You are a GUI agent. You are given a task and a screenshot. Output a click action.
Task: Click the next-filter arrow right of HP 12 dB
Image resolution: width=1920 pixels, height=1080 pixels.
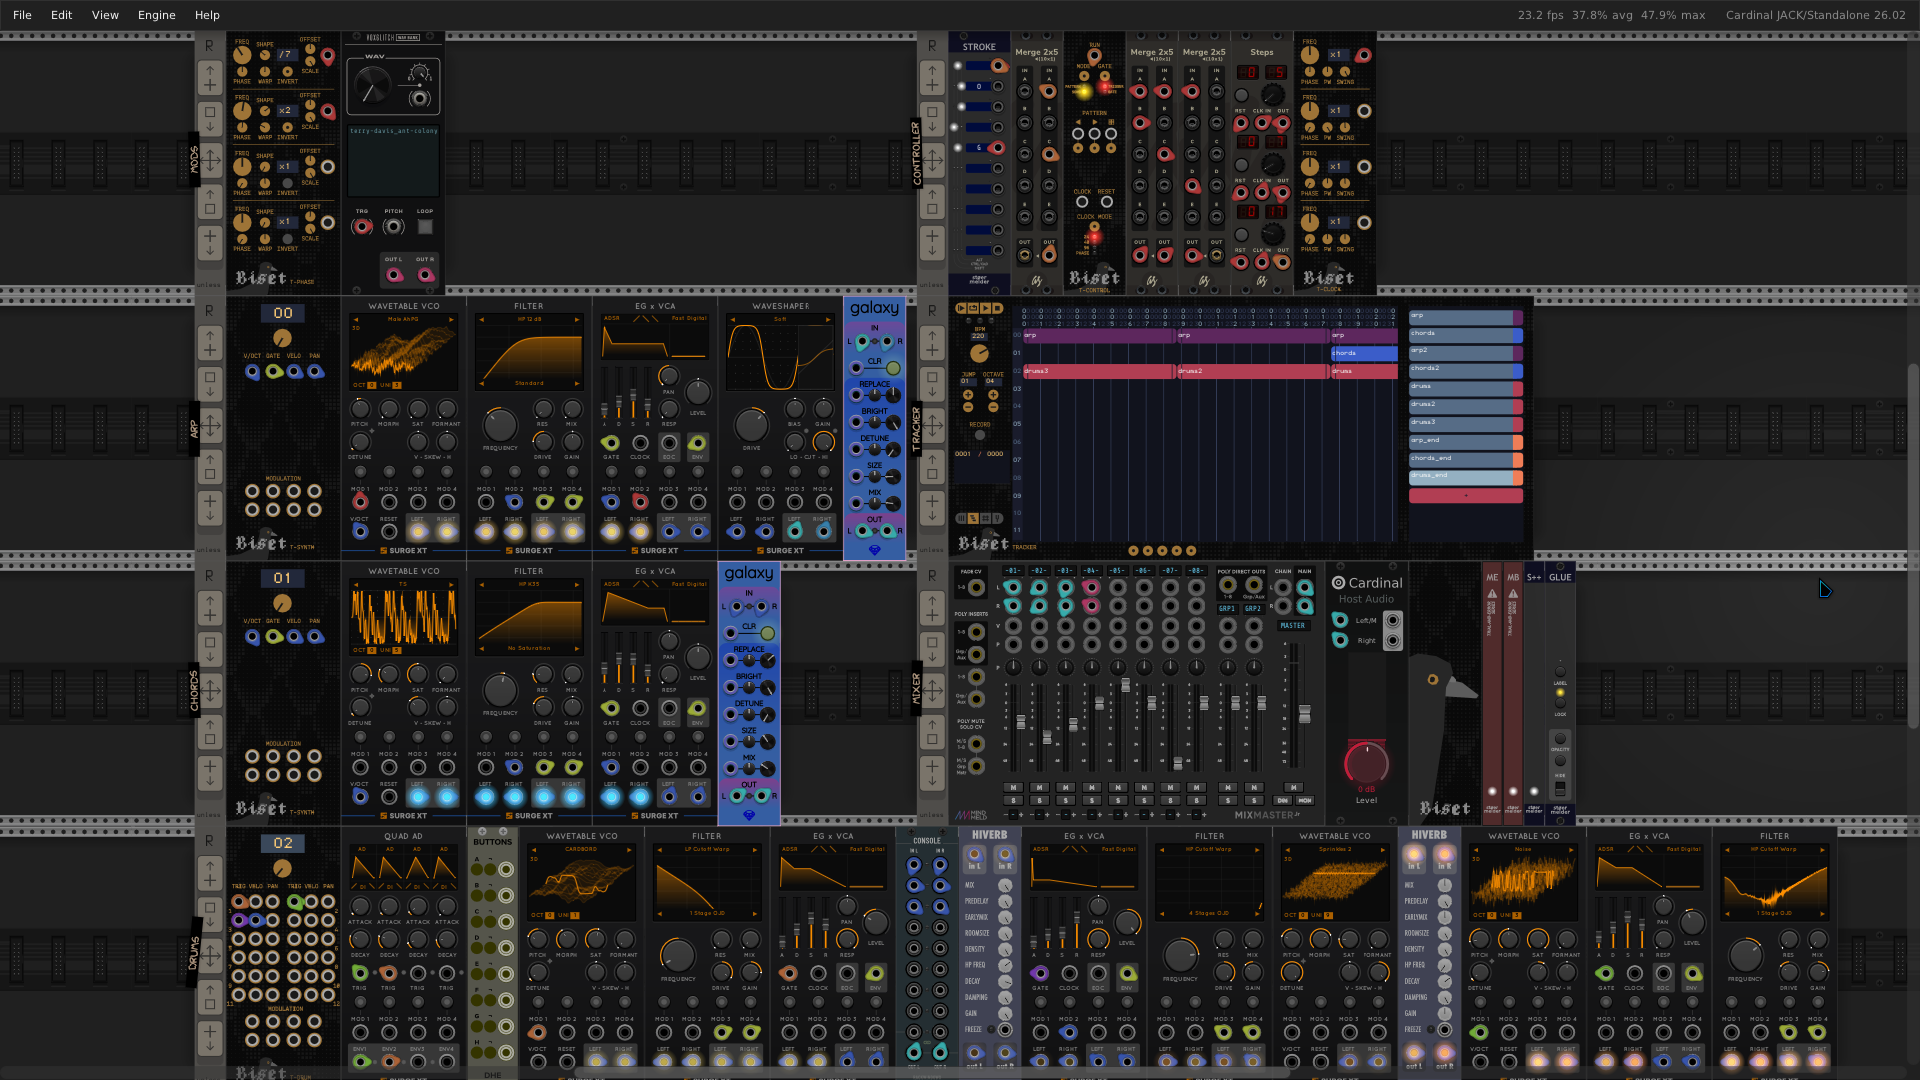[x=577, y=320]
